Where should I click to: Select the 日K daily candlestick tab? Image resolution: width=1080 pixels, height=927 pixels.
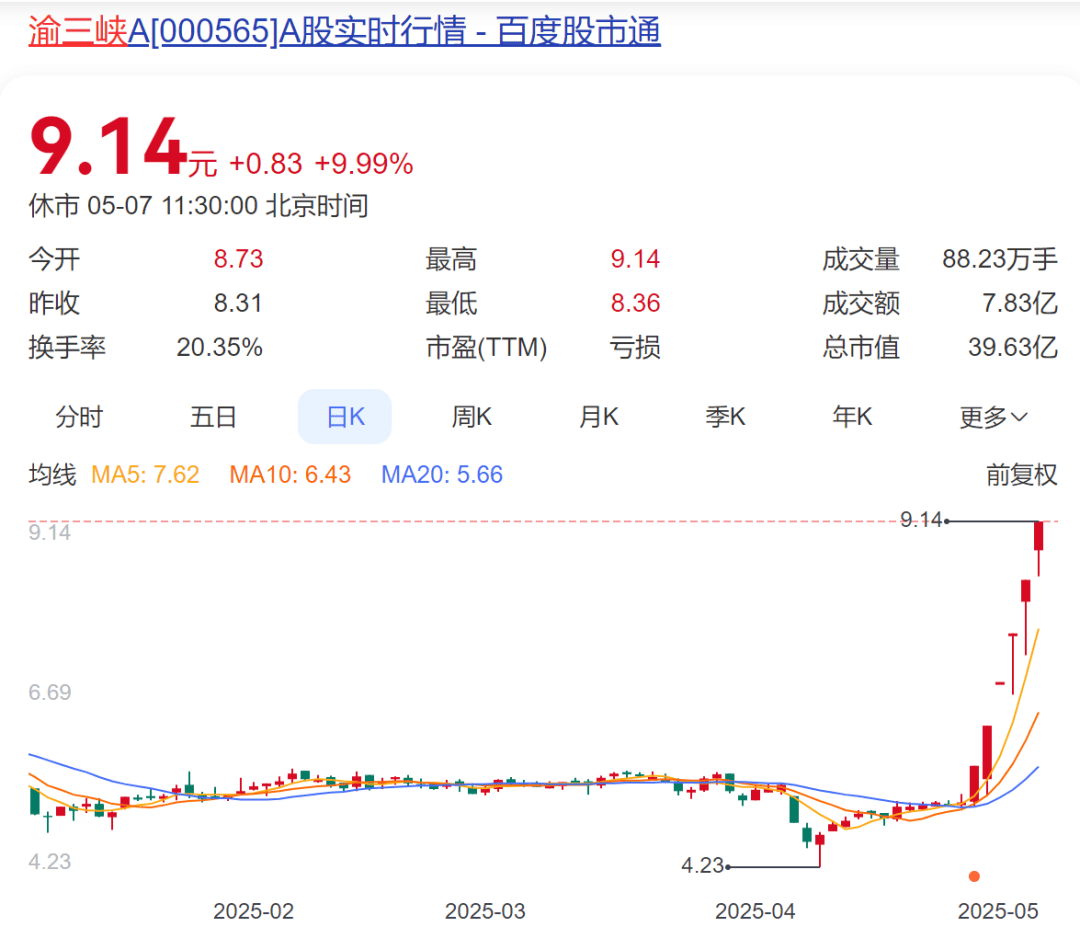[x=344, y=417]
